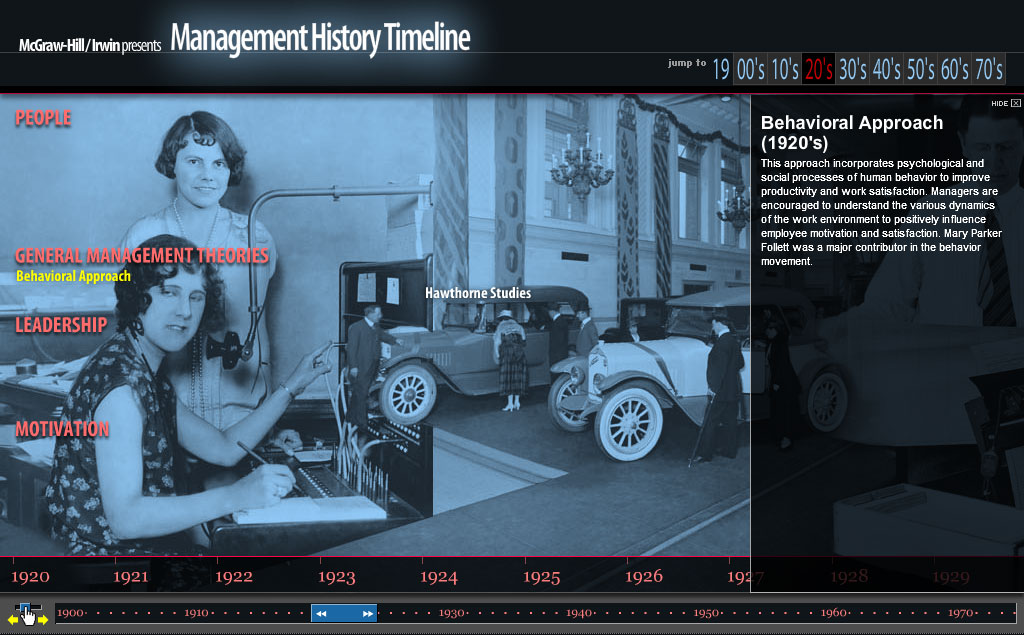Click the X icon next to HIDE
The width and height of the screenshot is (1024, 635).
1016,103
